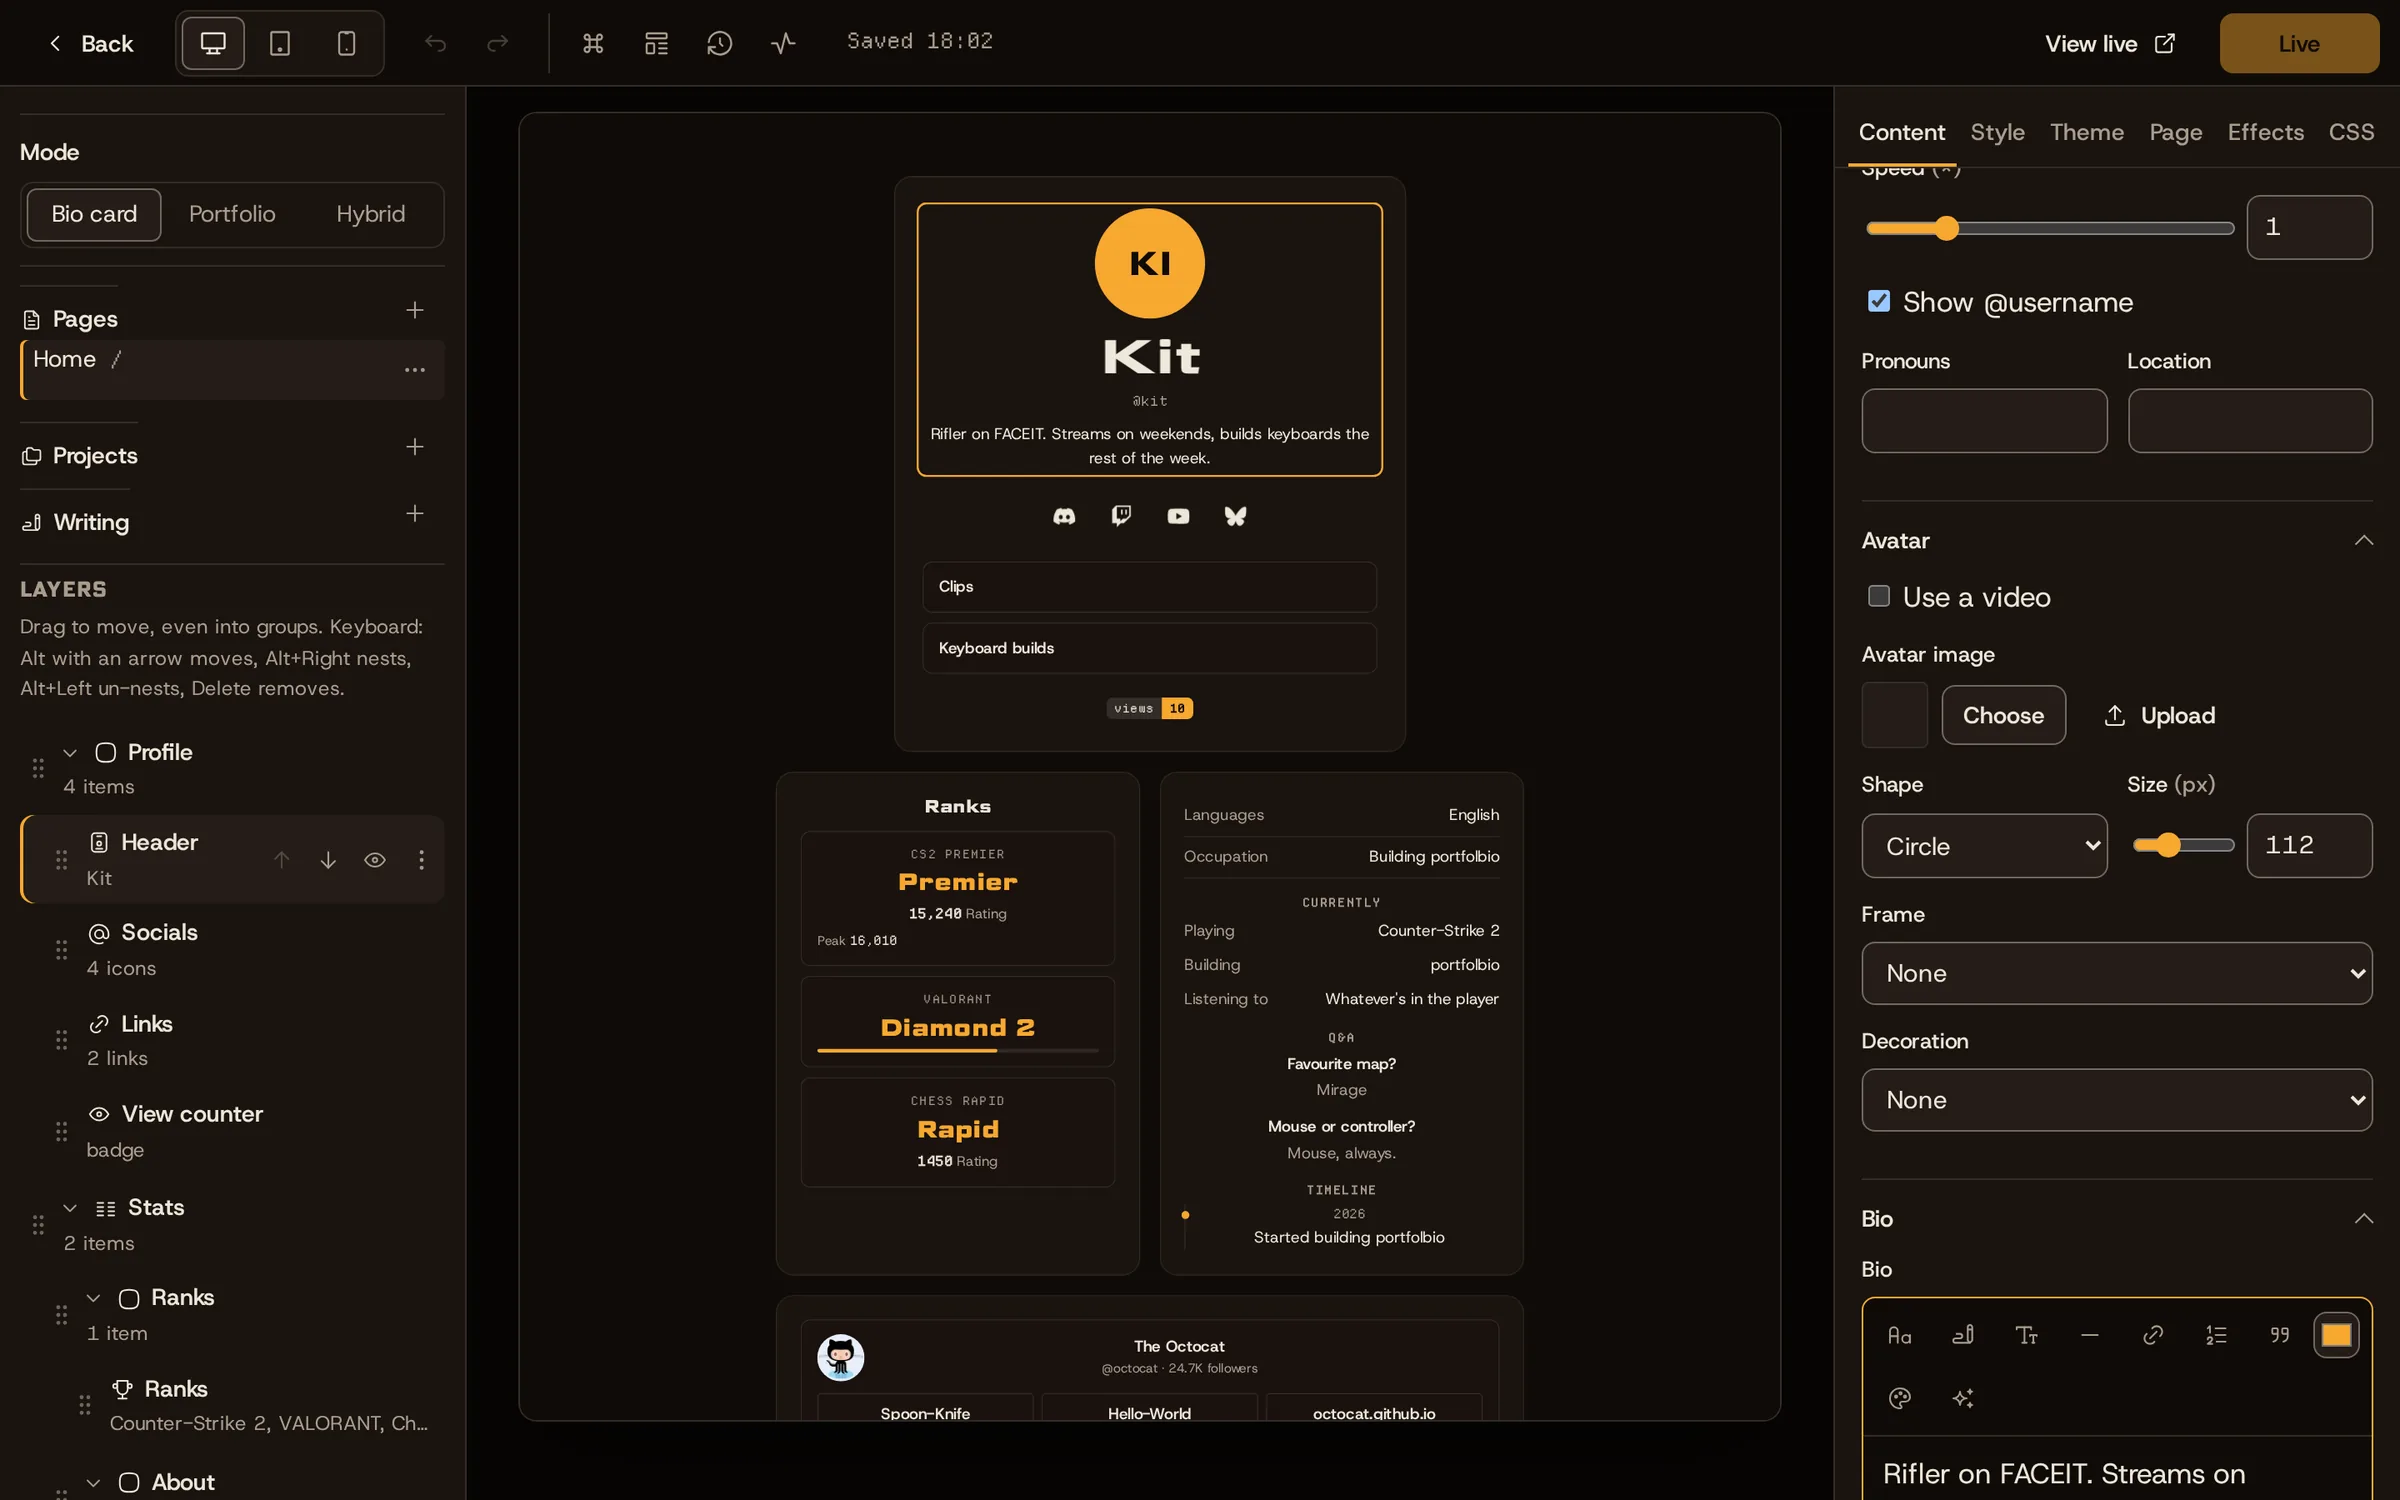The height and width of the screenshot is (1500, 2400).
Task: Add a new writing entry with plus
Action: tap(414, 514)
